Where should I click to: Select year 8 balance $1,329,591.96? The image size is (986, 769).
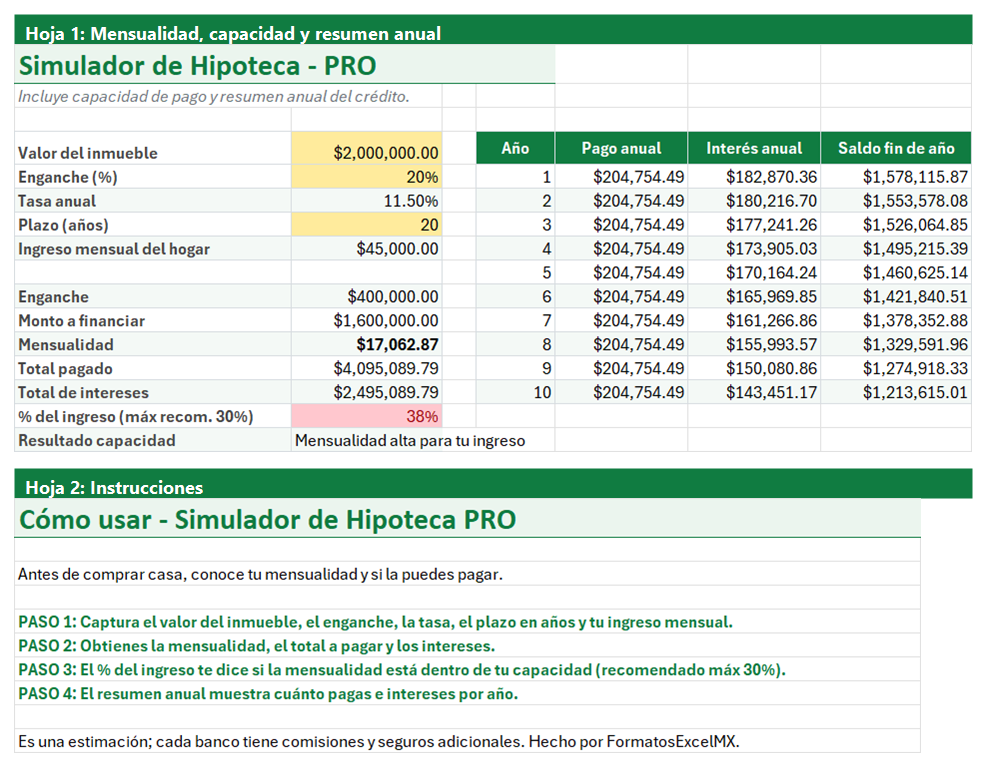click(896, 345)
